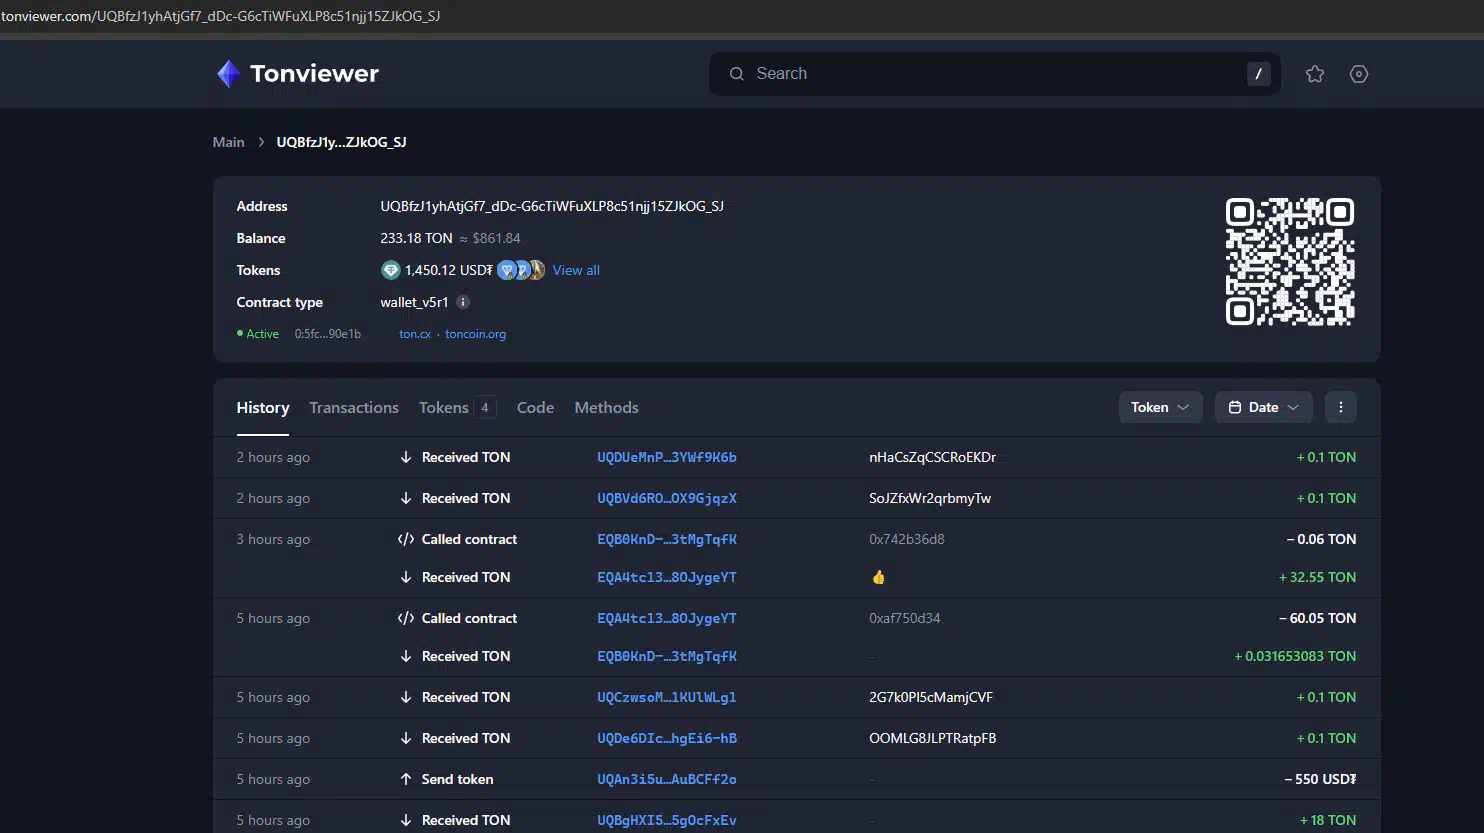The image size is (1484, 833).
Task: Click the Tokens count badge 4
Action: (485, 407)
